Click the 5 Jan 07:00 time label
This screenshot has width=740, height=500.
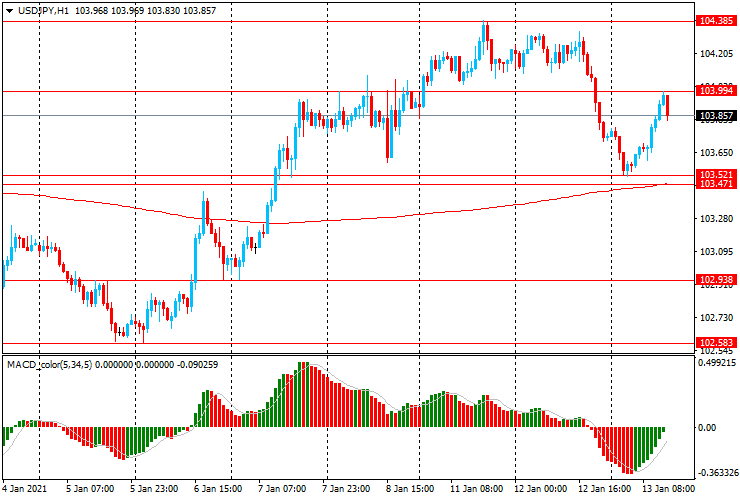click(90, 488)
